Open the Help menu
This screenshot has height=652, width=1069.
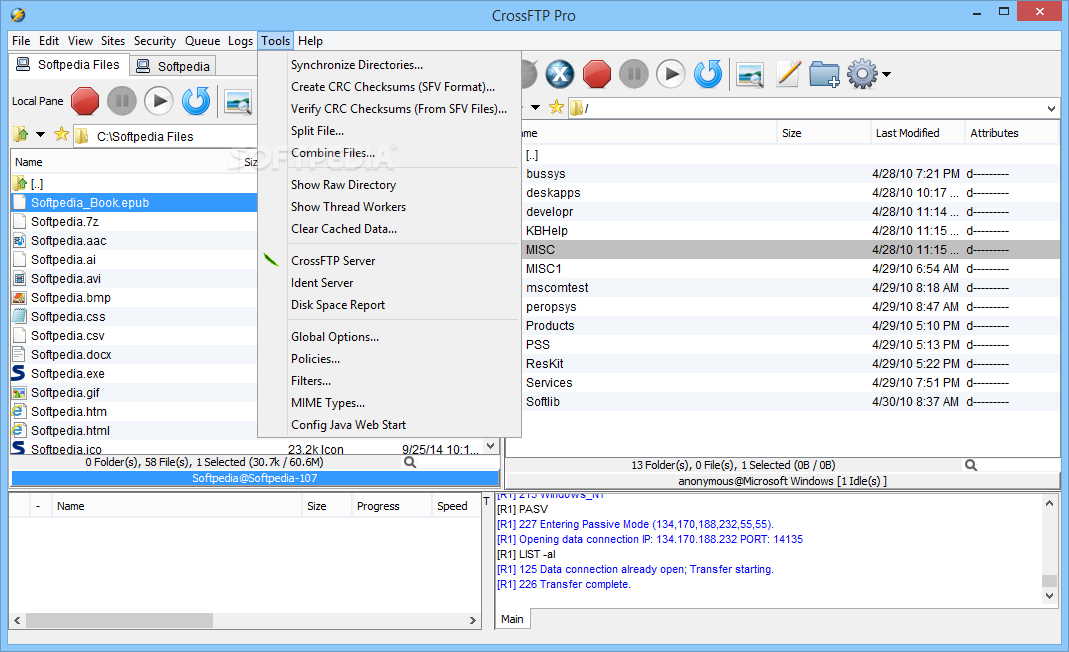point(310,41)
